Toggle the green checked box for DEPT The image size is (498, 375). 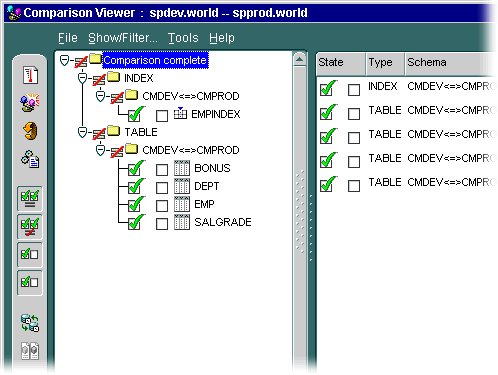(x=136, y=186)
